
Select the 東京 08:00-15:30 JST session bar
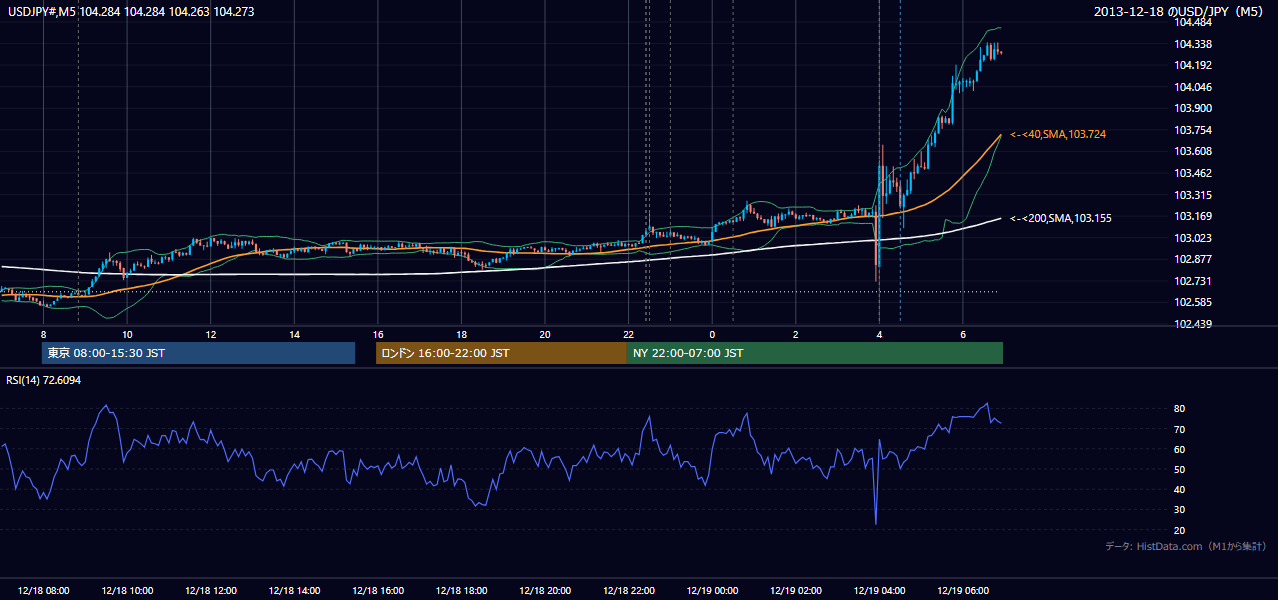(198, 353)
